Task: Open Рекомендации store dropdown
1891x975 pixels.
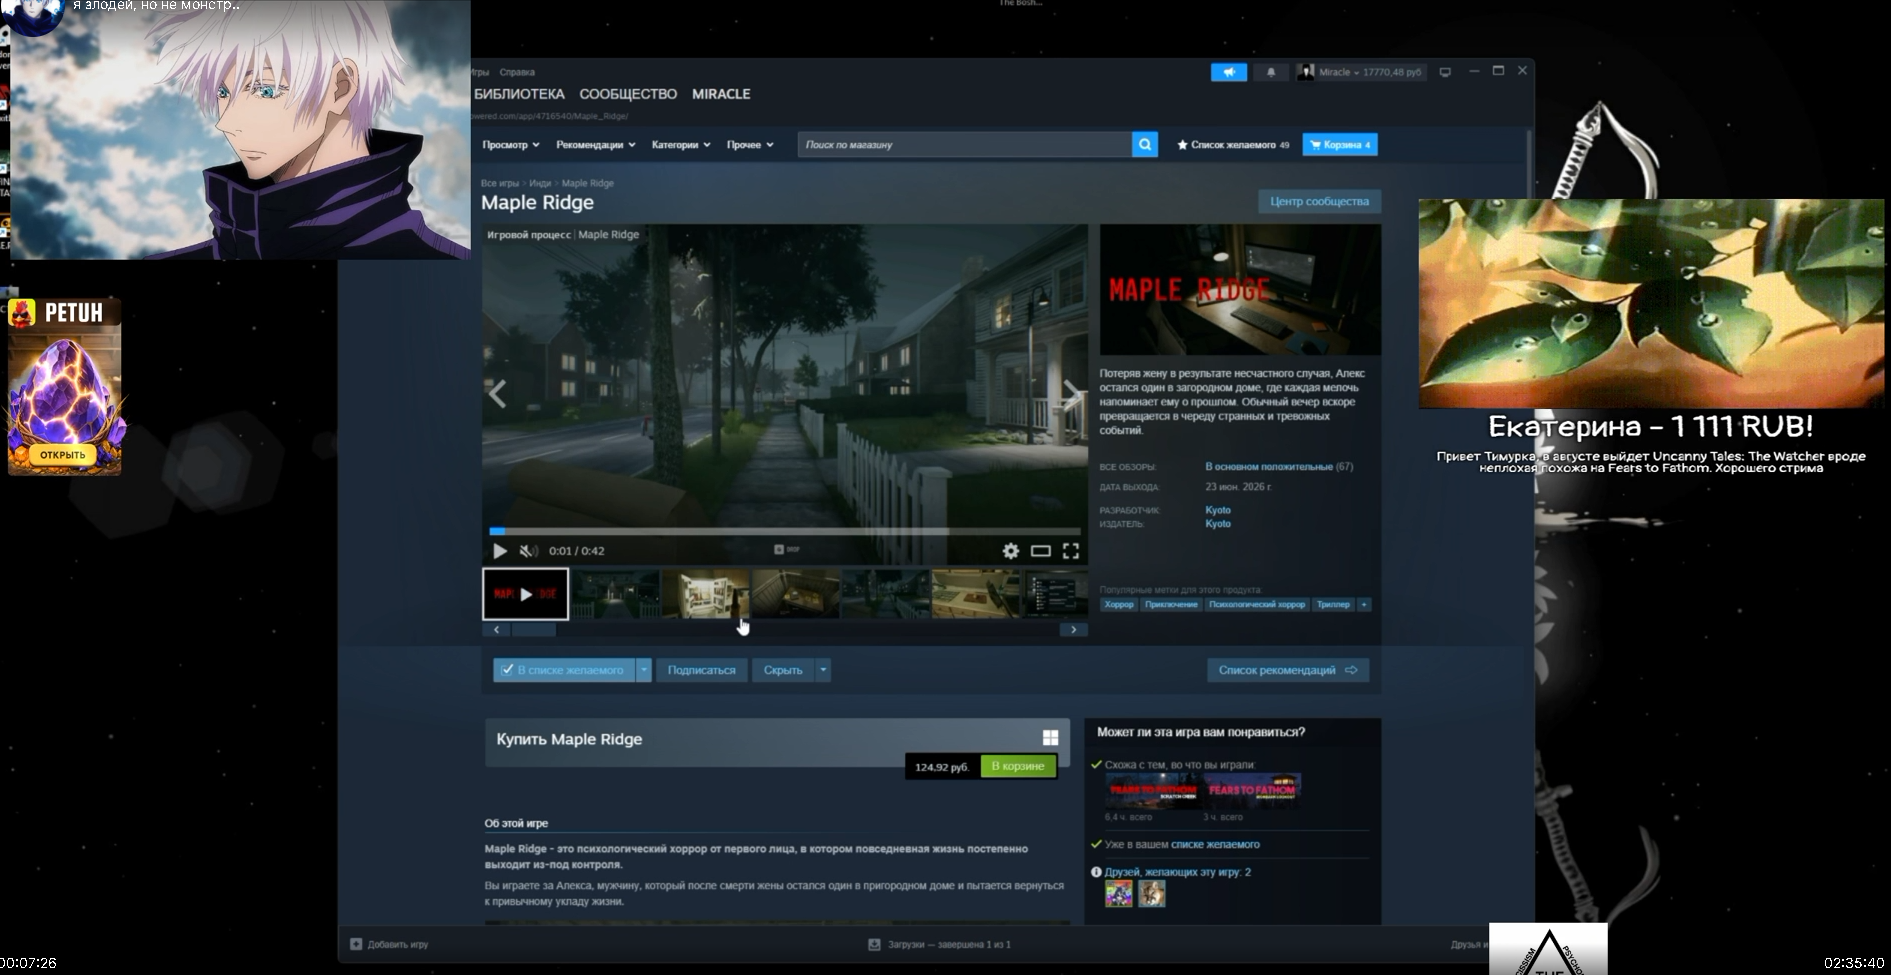Action: click(596, 145)
